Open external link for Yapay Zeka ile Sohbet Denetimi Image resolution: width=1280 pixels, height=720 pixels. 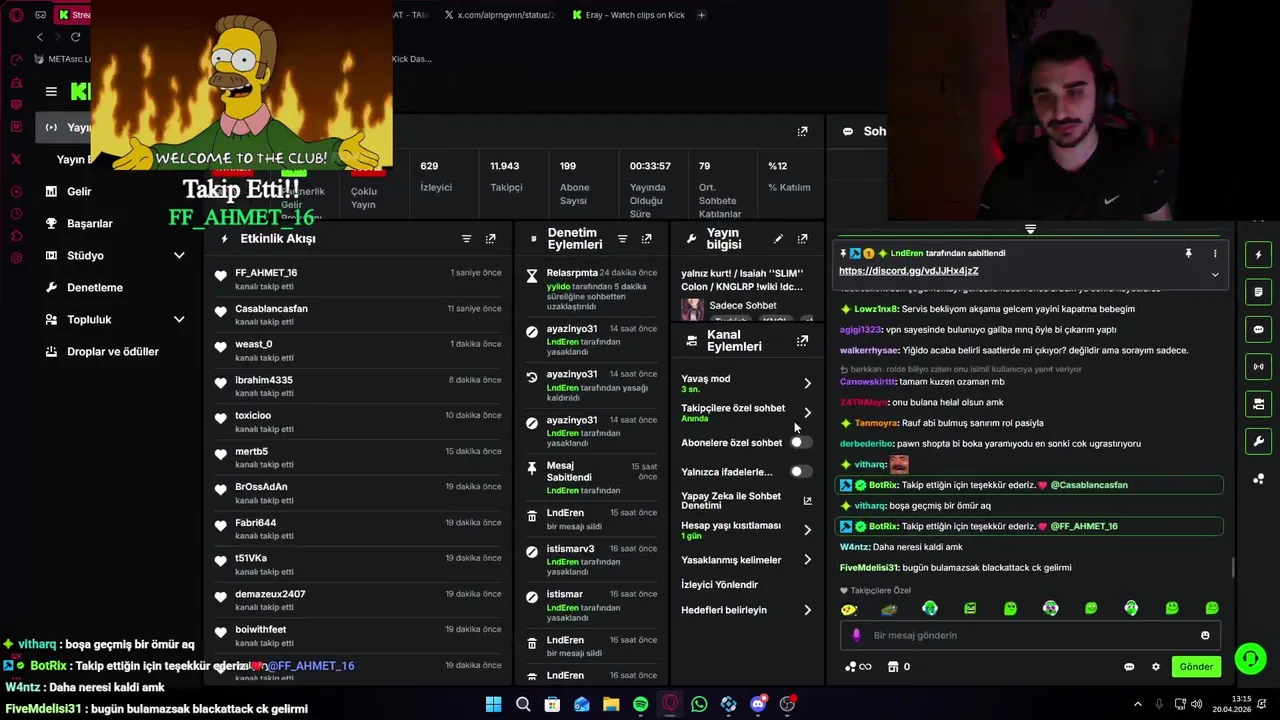coord(807,501)
